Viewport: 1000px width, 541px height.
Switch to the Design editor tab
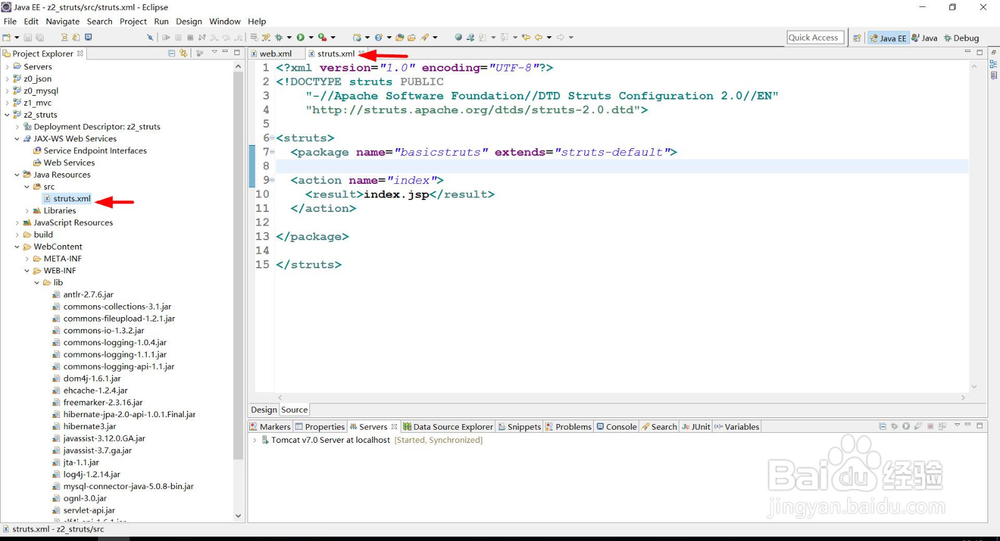coord(263,410)
